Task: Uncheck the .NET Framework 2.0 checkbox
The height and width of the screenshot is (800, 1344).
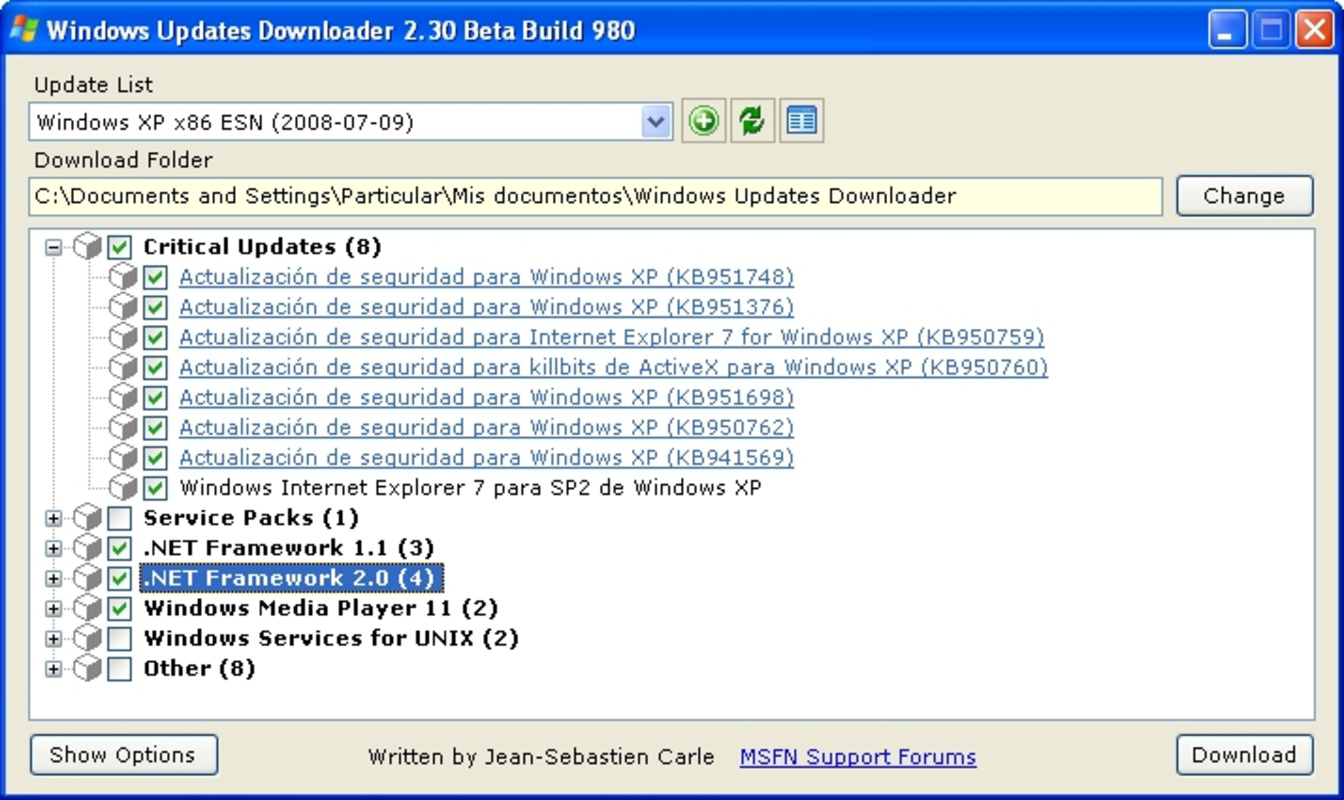Action: (x=119, y=578)
